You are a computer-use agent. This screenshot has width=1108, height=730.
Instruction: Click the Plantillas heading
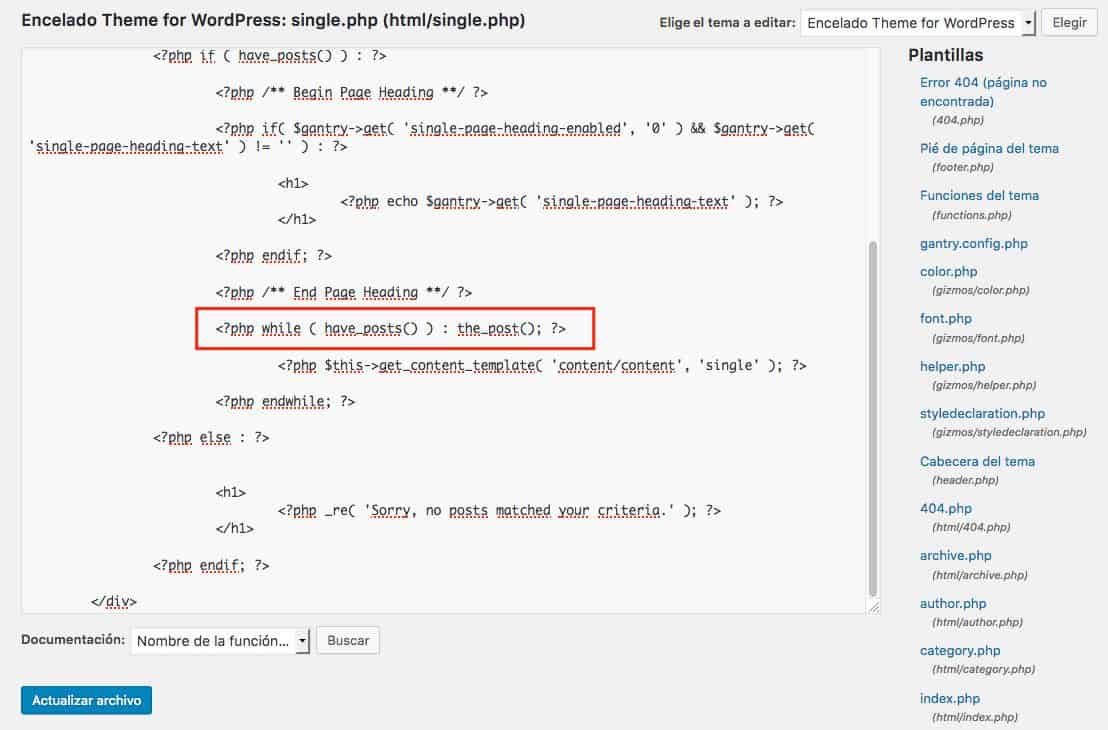pos(945,55)
